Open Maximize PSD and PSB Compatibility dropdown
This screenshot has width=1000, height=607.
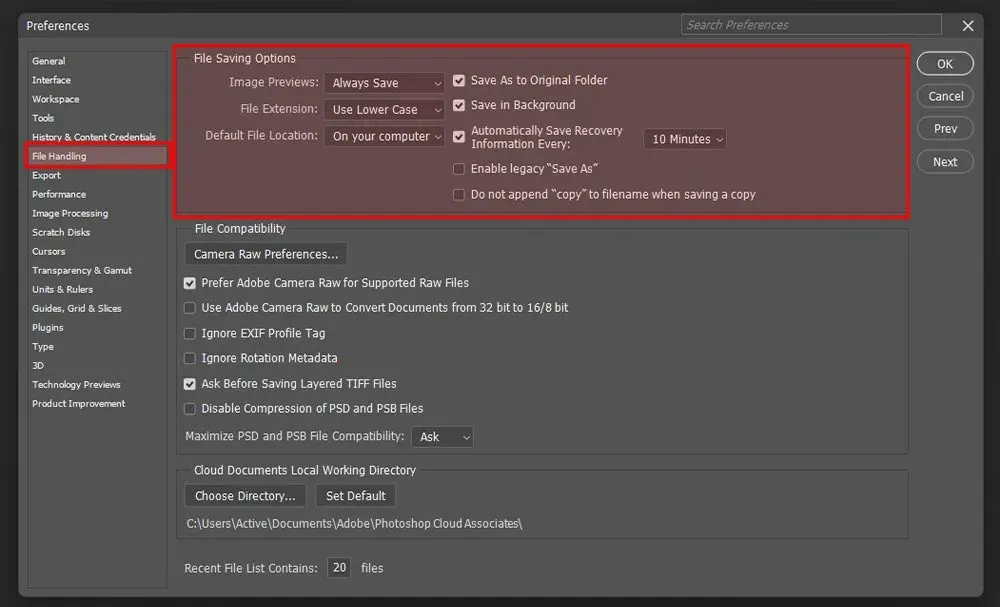(x=442, y=437)
